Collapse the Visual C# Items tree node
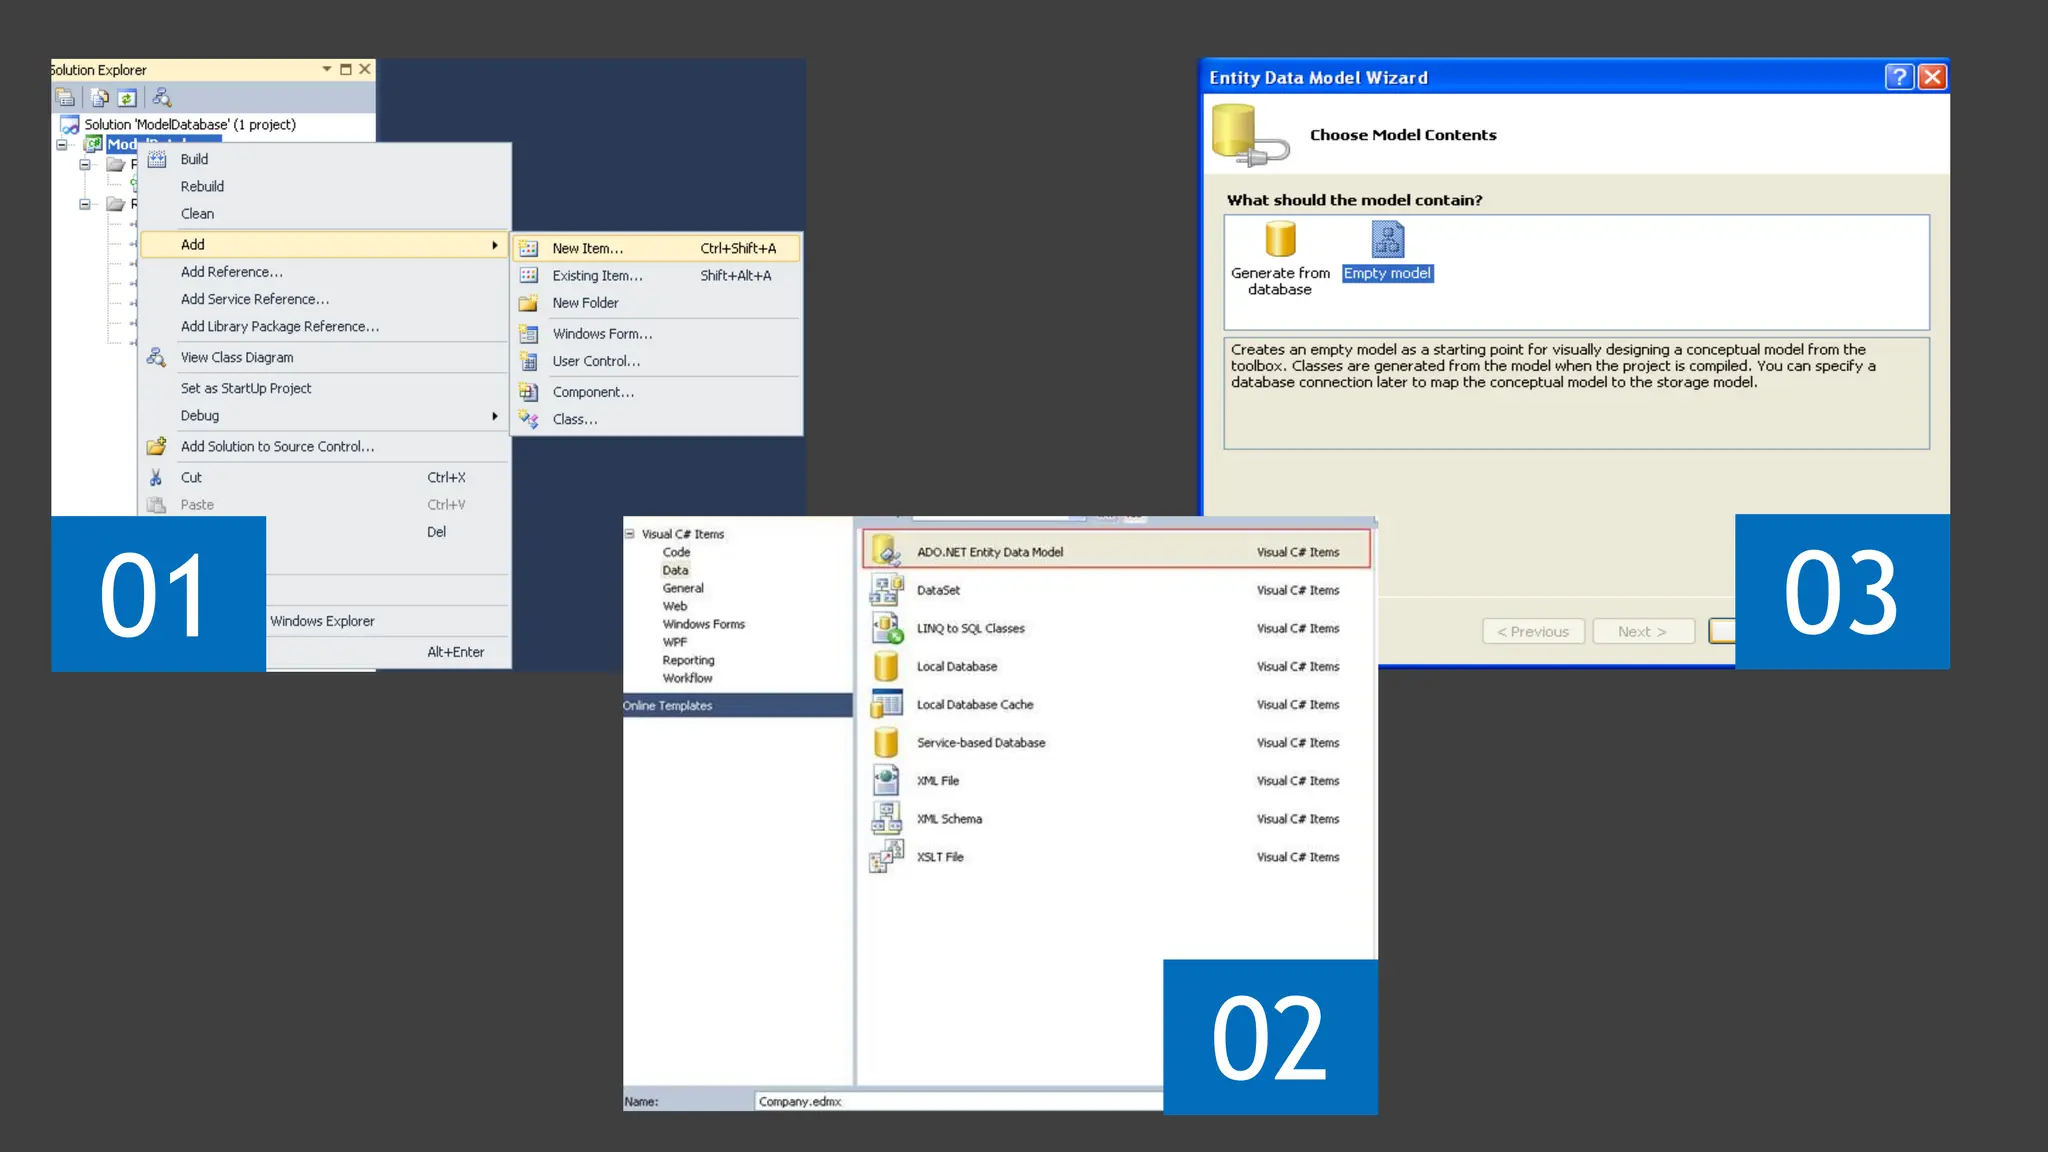This screenshot has height=1152, width=2048. point(630,534)
